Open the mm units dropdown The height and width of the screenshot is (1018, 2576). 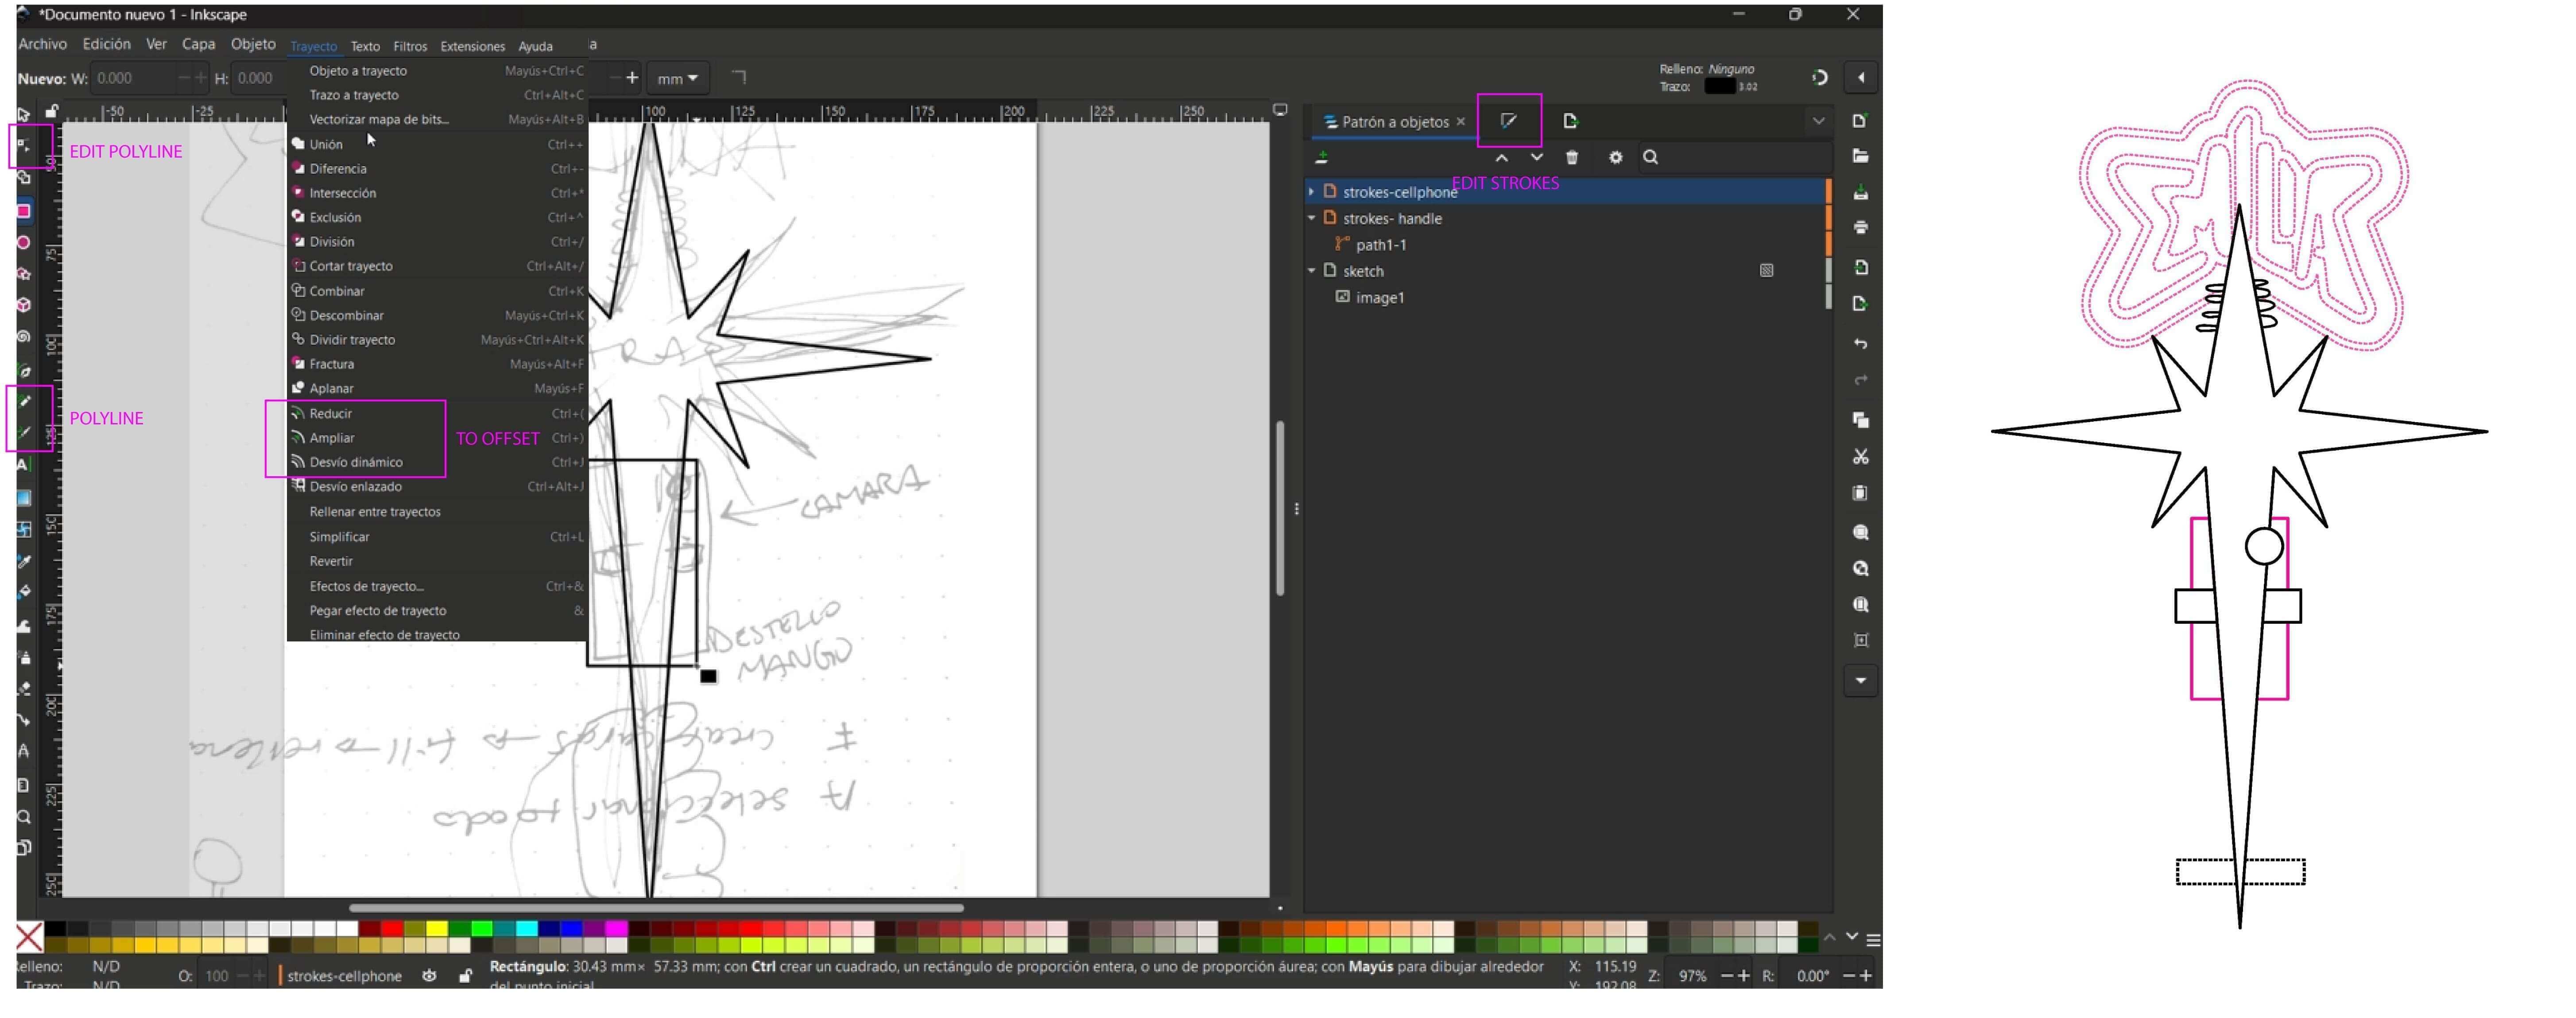677,78
